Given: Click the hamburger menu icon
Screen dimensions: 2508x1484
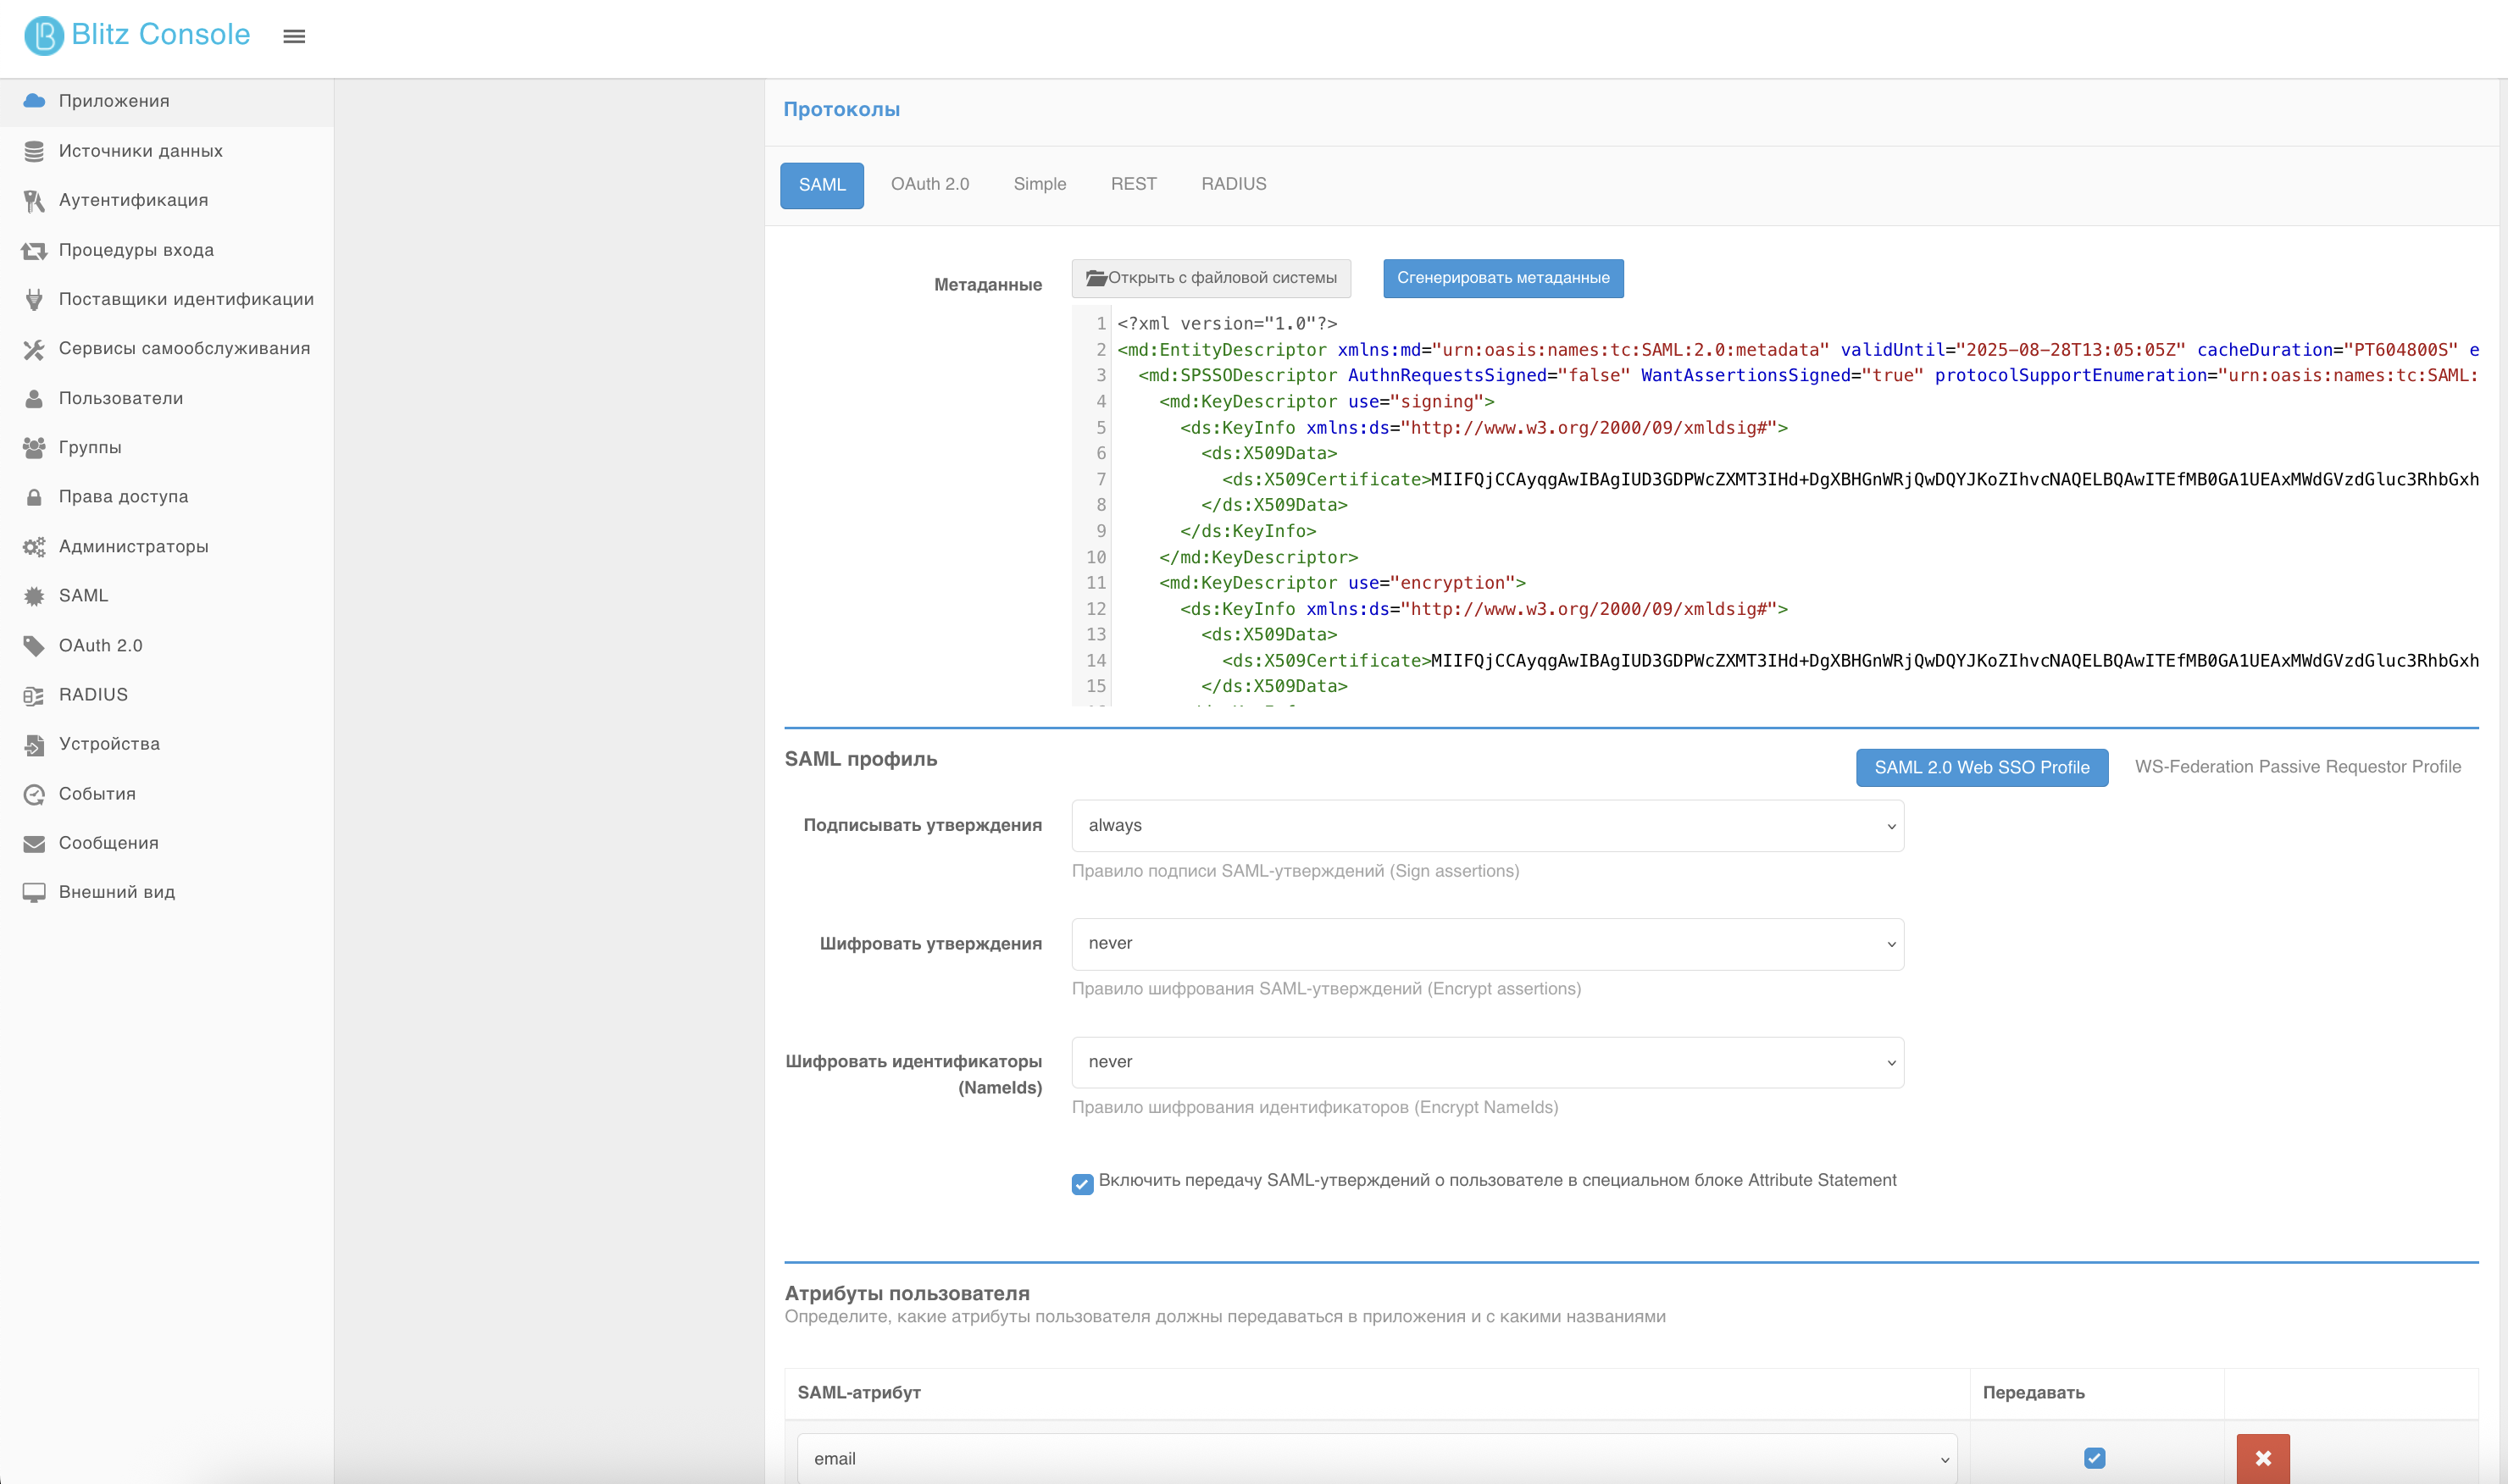Looking at the screenshot, I should click(294, 36).
